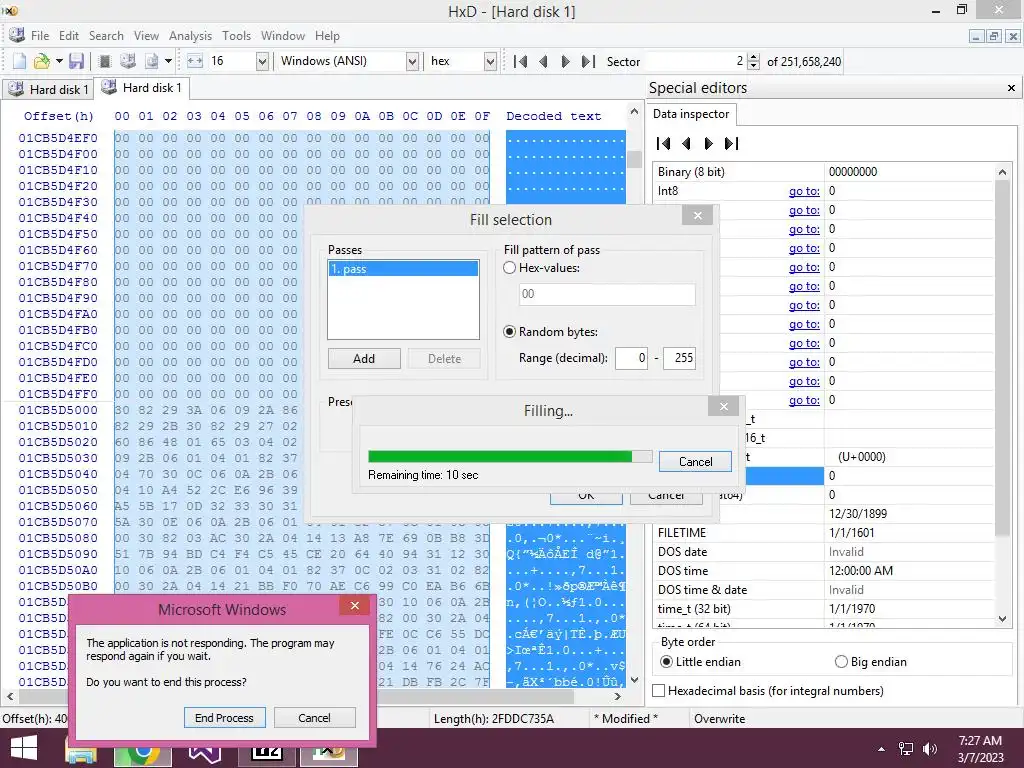Open hex offset base dropdown
This screenshot has height=768, width=1024.
click(490, 61)
